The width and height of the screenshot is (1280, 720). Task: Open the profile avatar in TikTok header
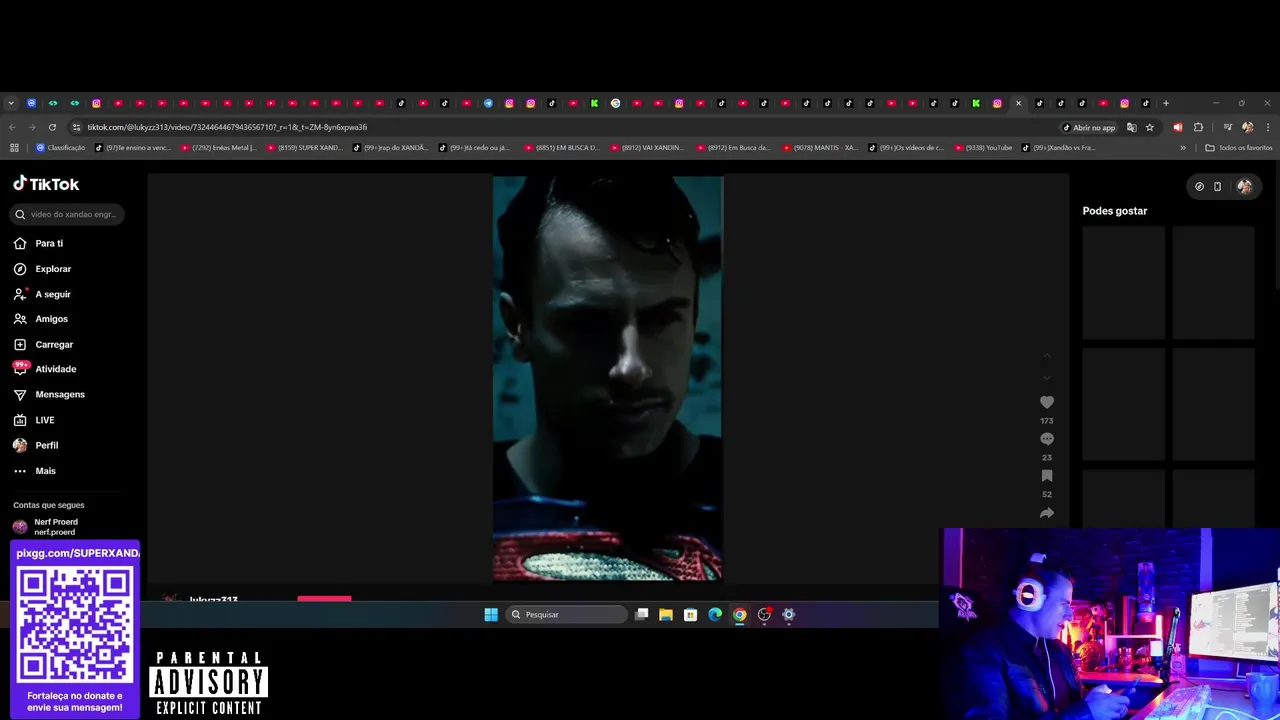1244,186
